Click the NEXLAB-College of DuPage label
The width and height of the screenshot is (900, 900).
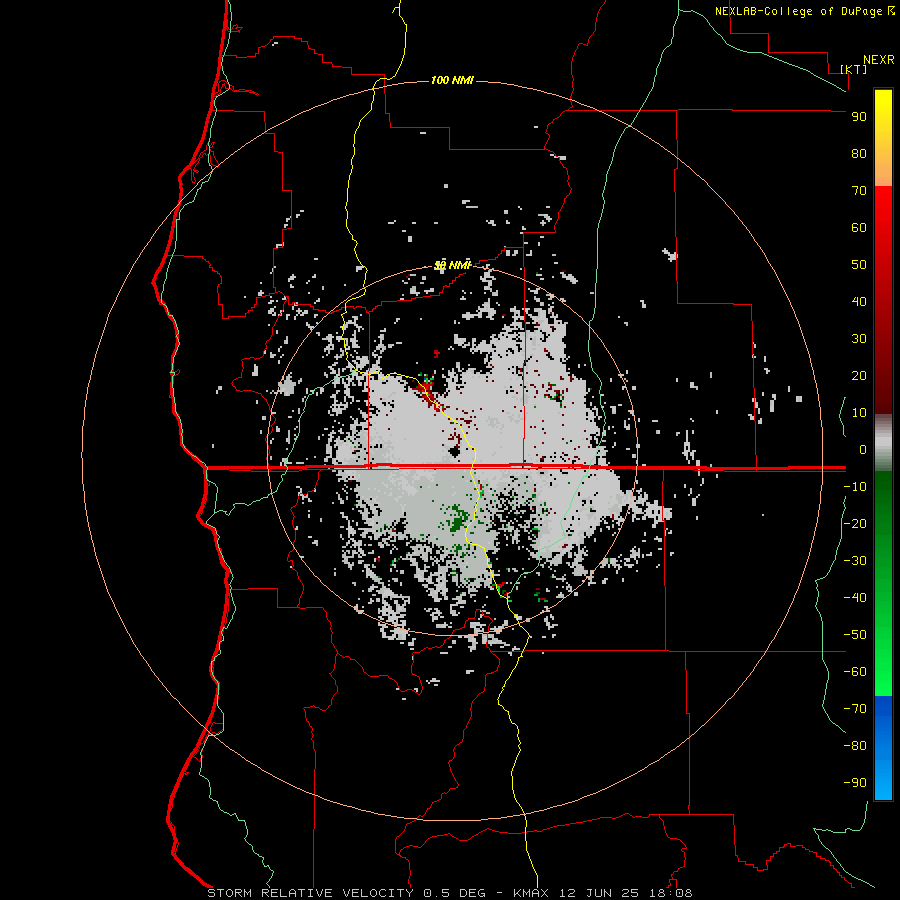point(798,11)
